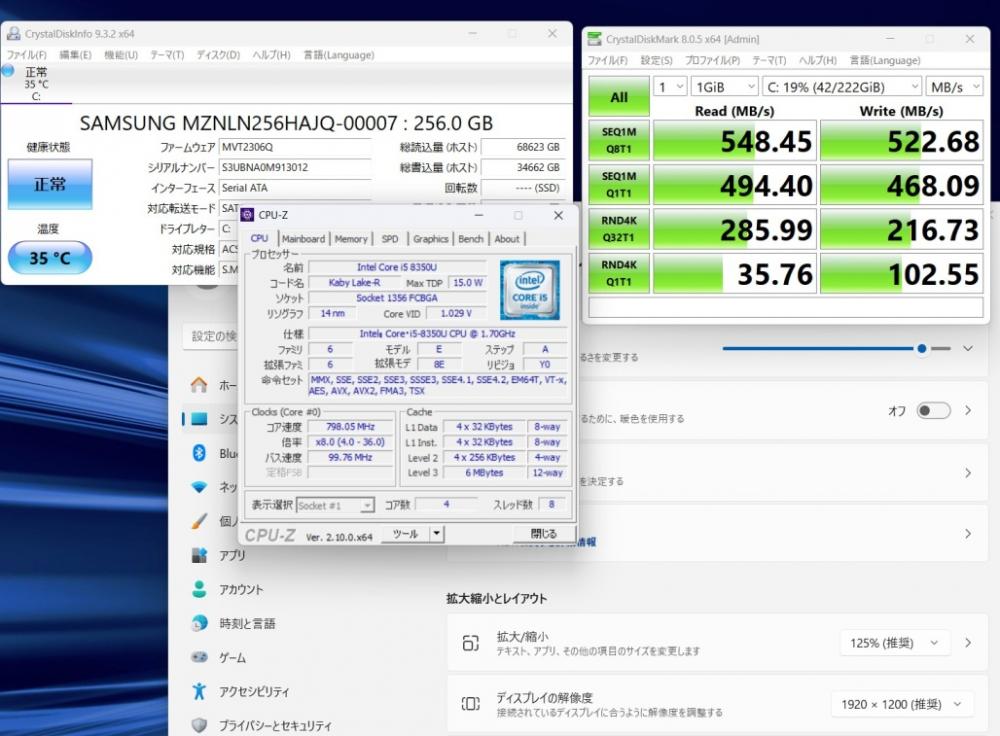This screenshot has width=1000, height=736.
Task: Click the serial number field S3UBNA0M913012
Action: (x=295, y=168)
